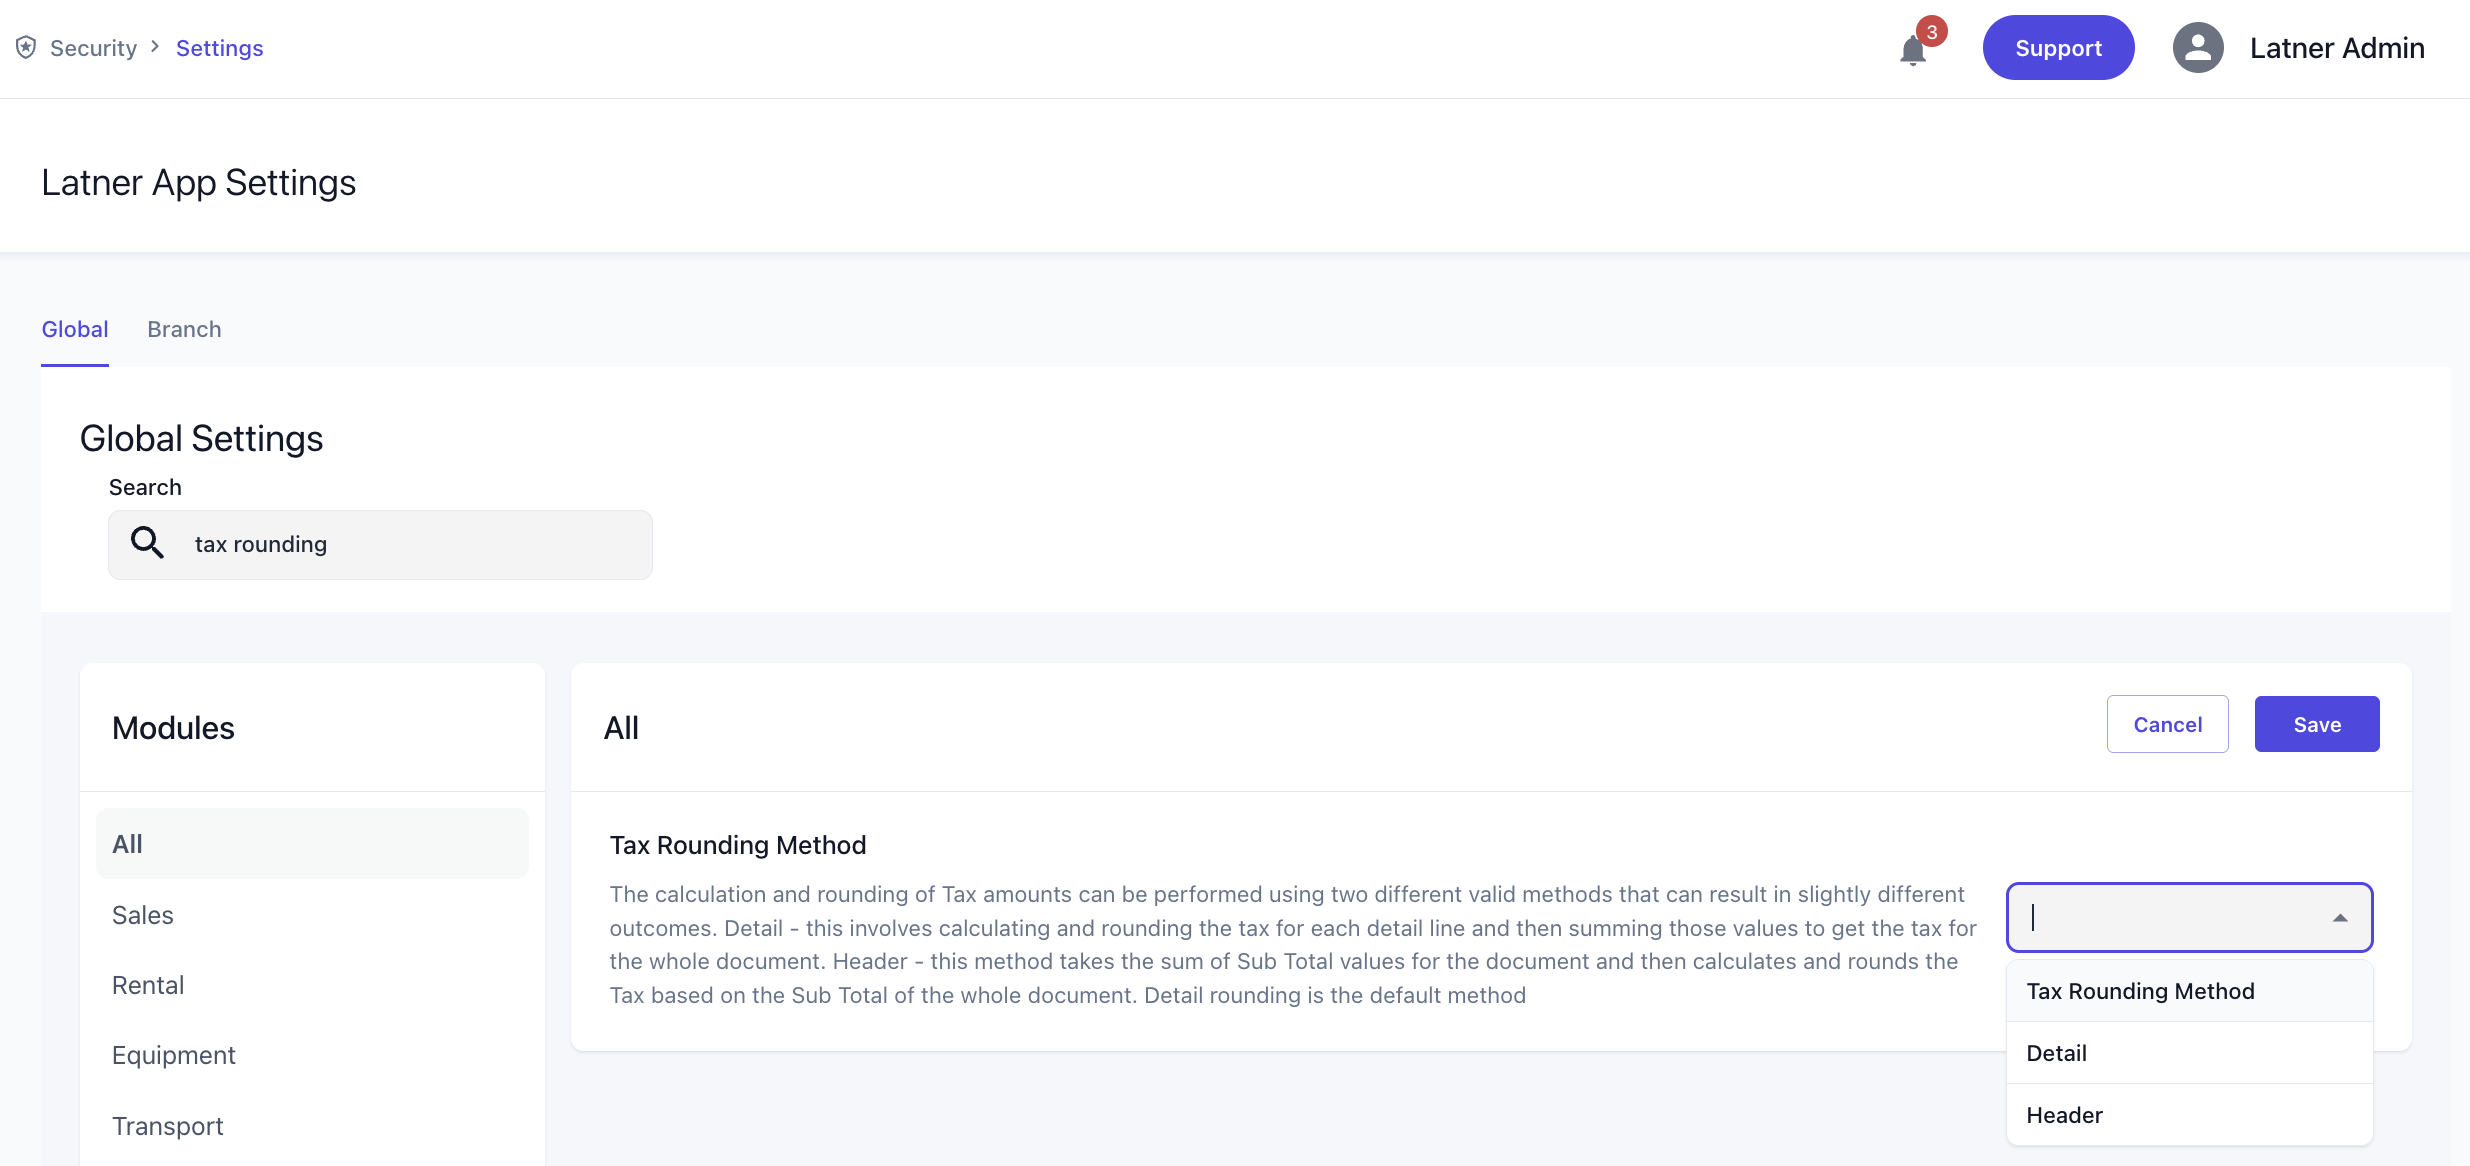2470x1166 pixels.
Task: Open the Equipment module settings
Action: click(174, 1055)
